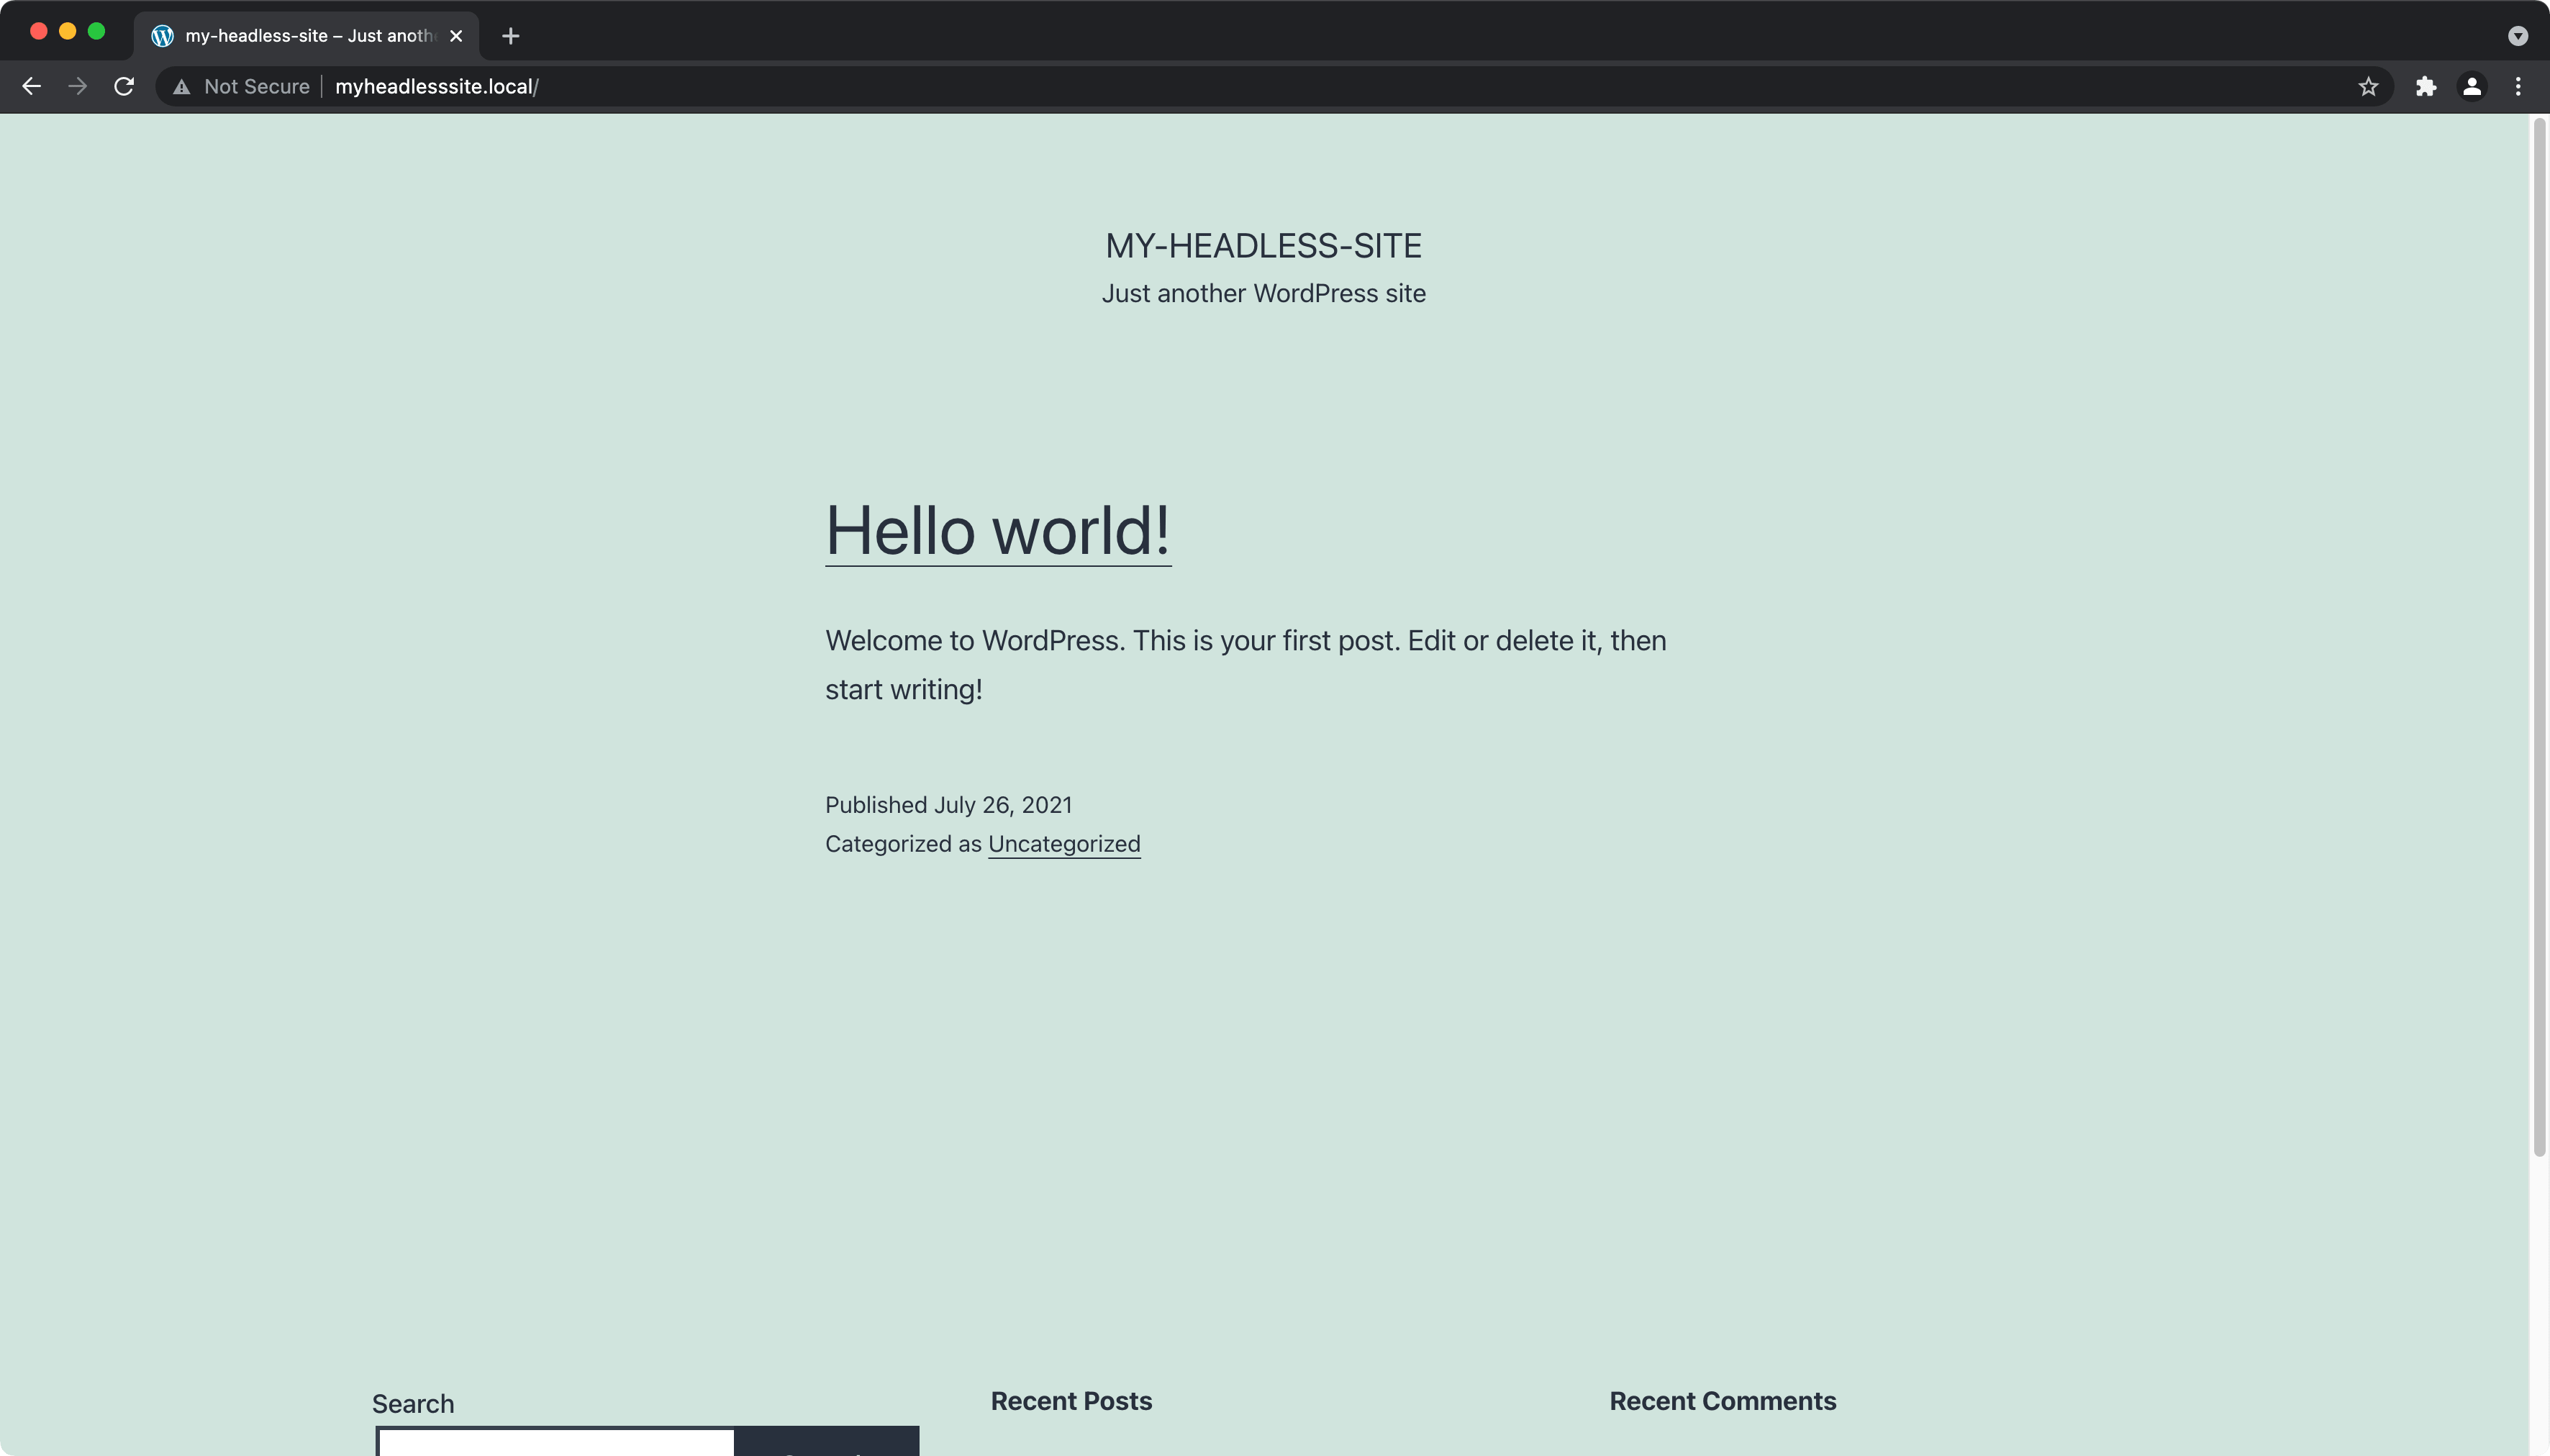Click the Welcome to WordPress paragraph
Viewport: 2550px width, 1456px height.
(x=1245, y=665)
